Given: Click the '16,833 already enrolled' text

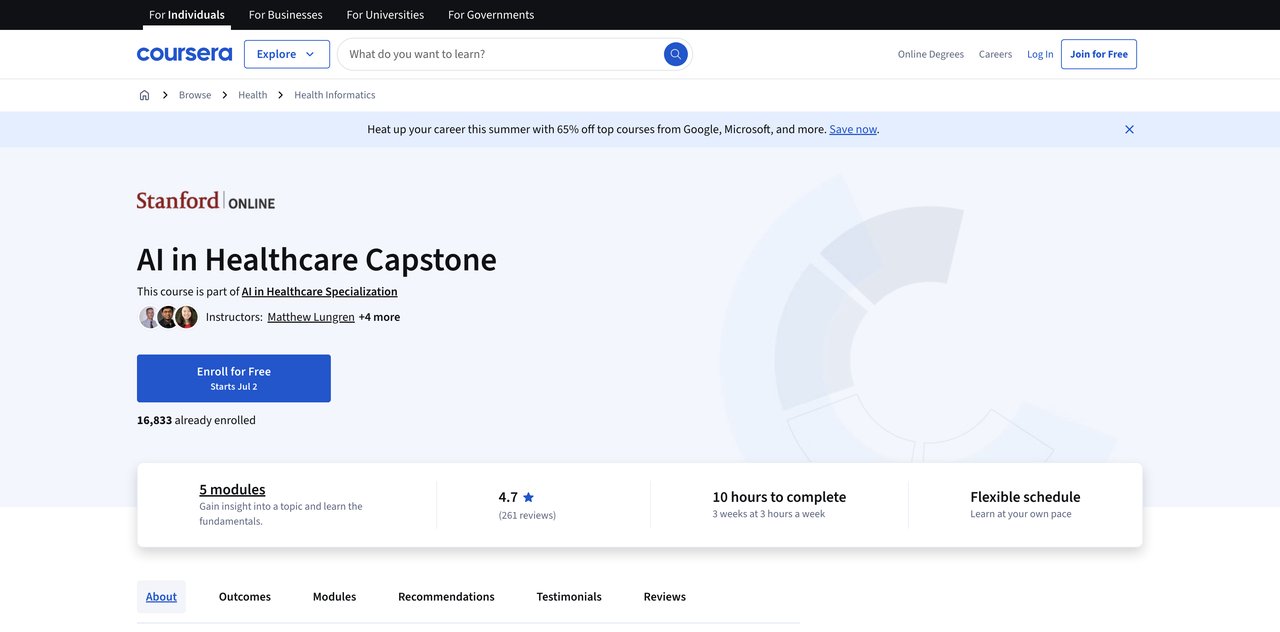Looking at the screenshot, I should pyautogui.click(x=196, y=420).
